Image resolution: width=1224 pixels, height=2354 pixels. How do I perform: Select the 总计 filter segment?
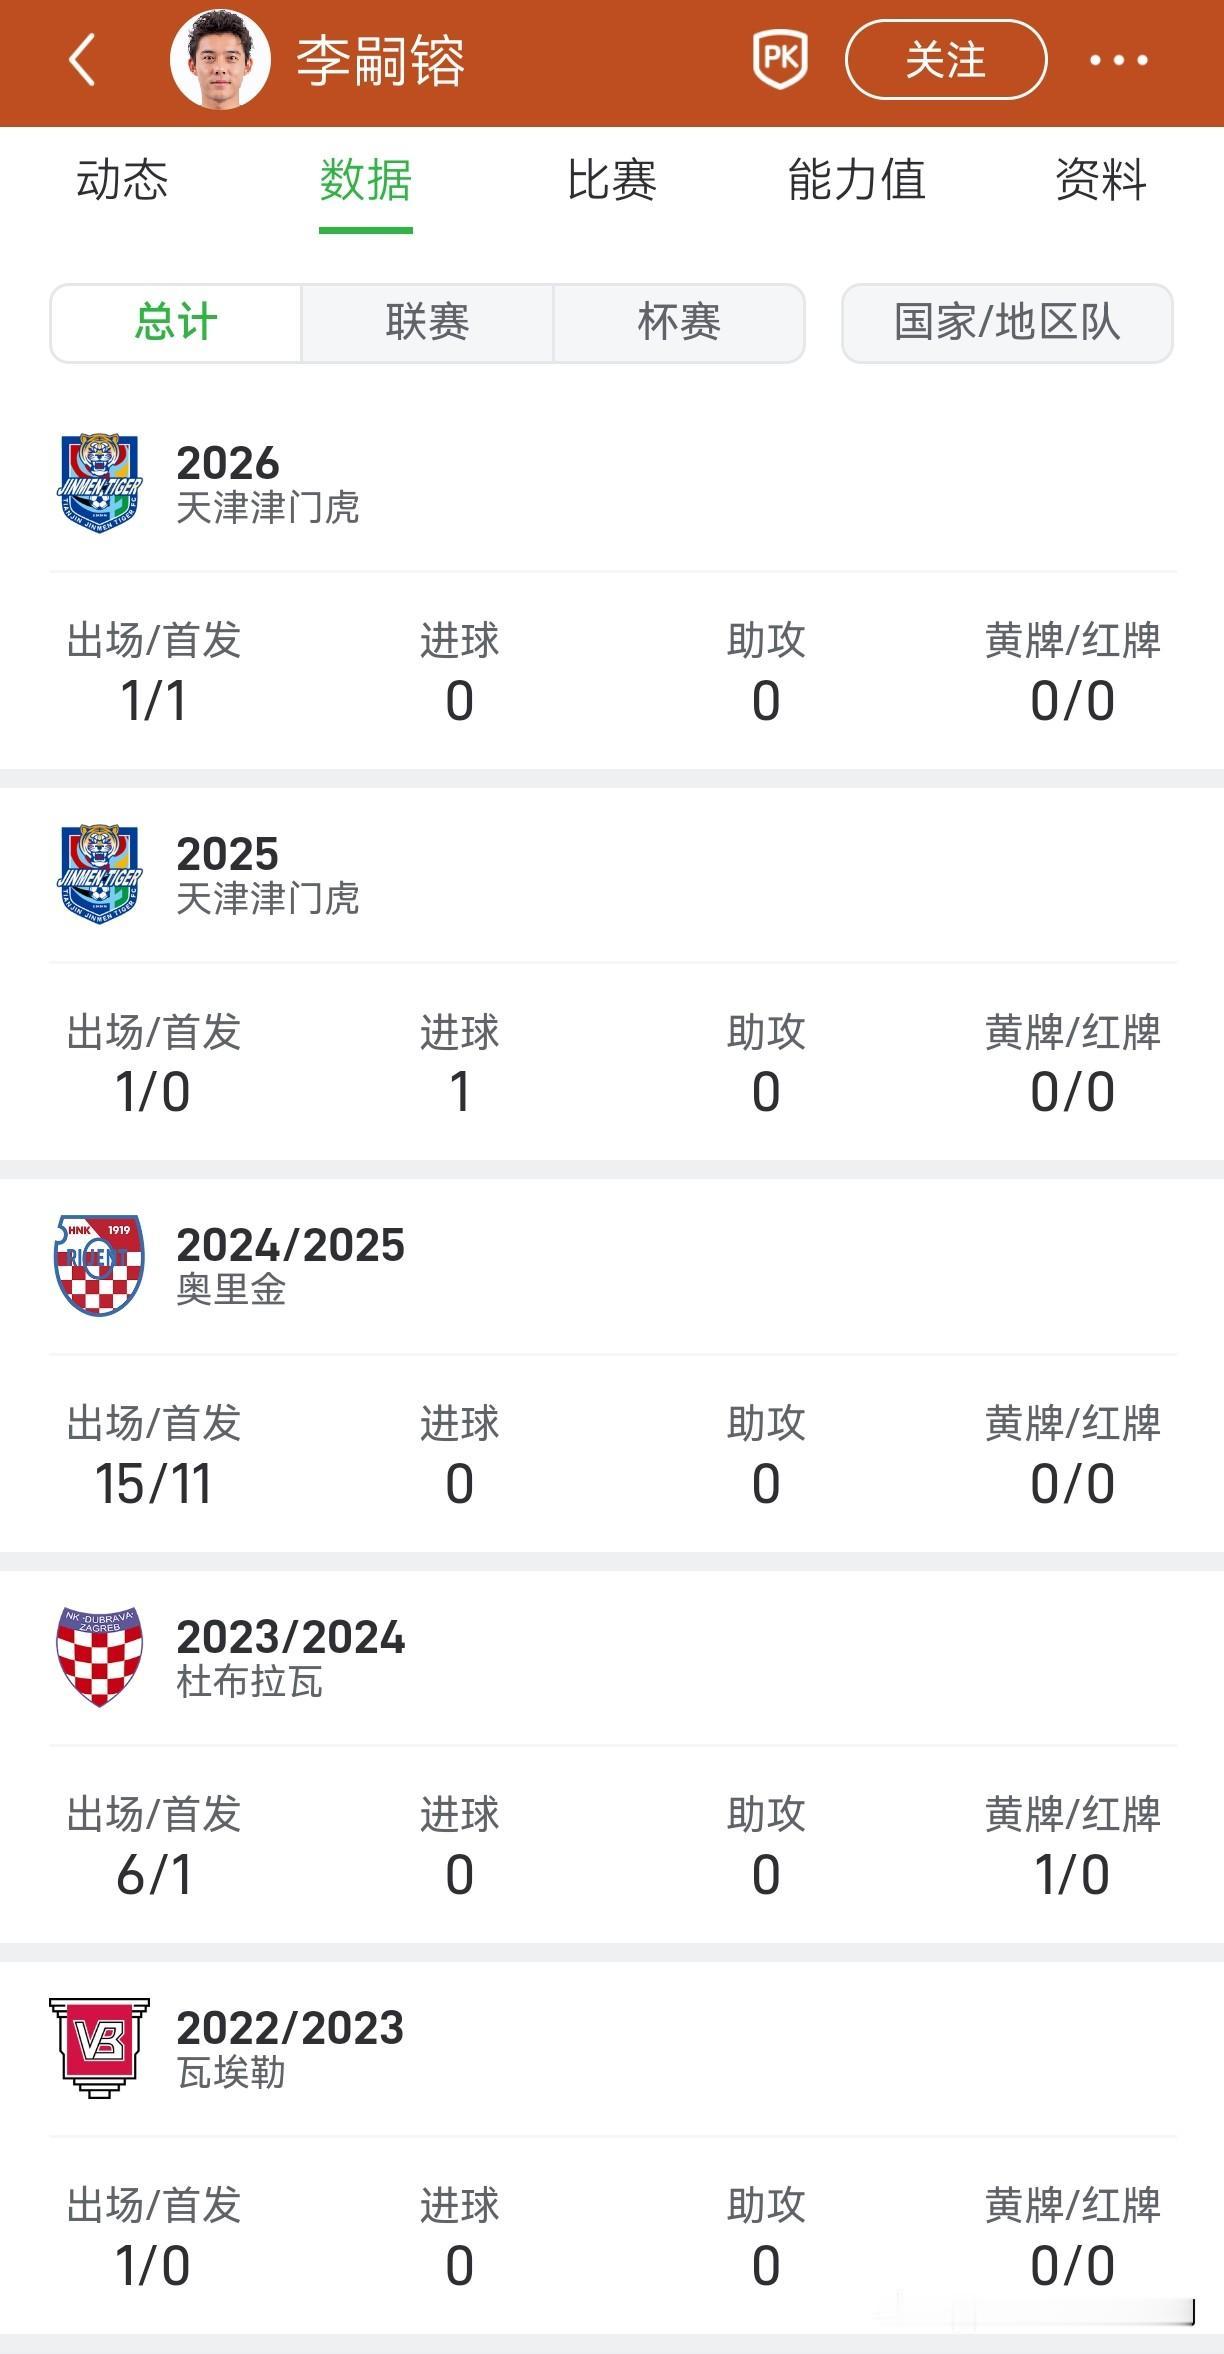176,323
